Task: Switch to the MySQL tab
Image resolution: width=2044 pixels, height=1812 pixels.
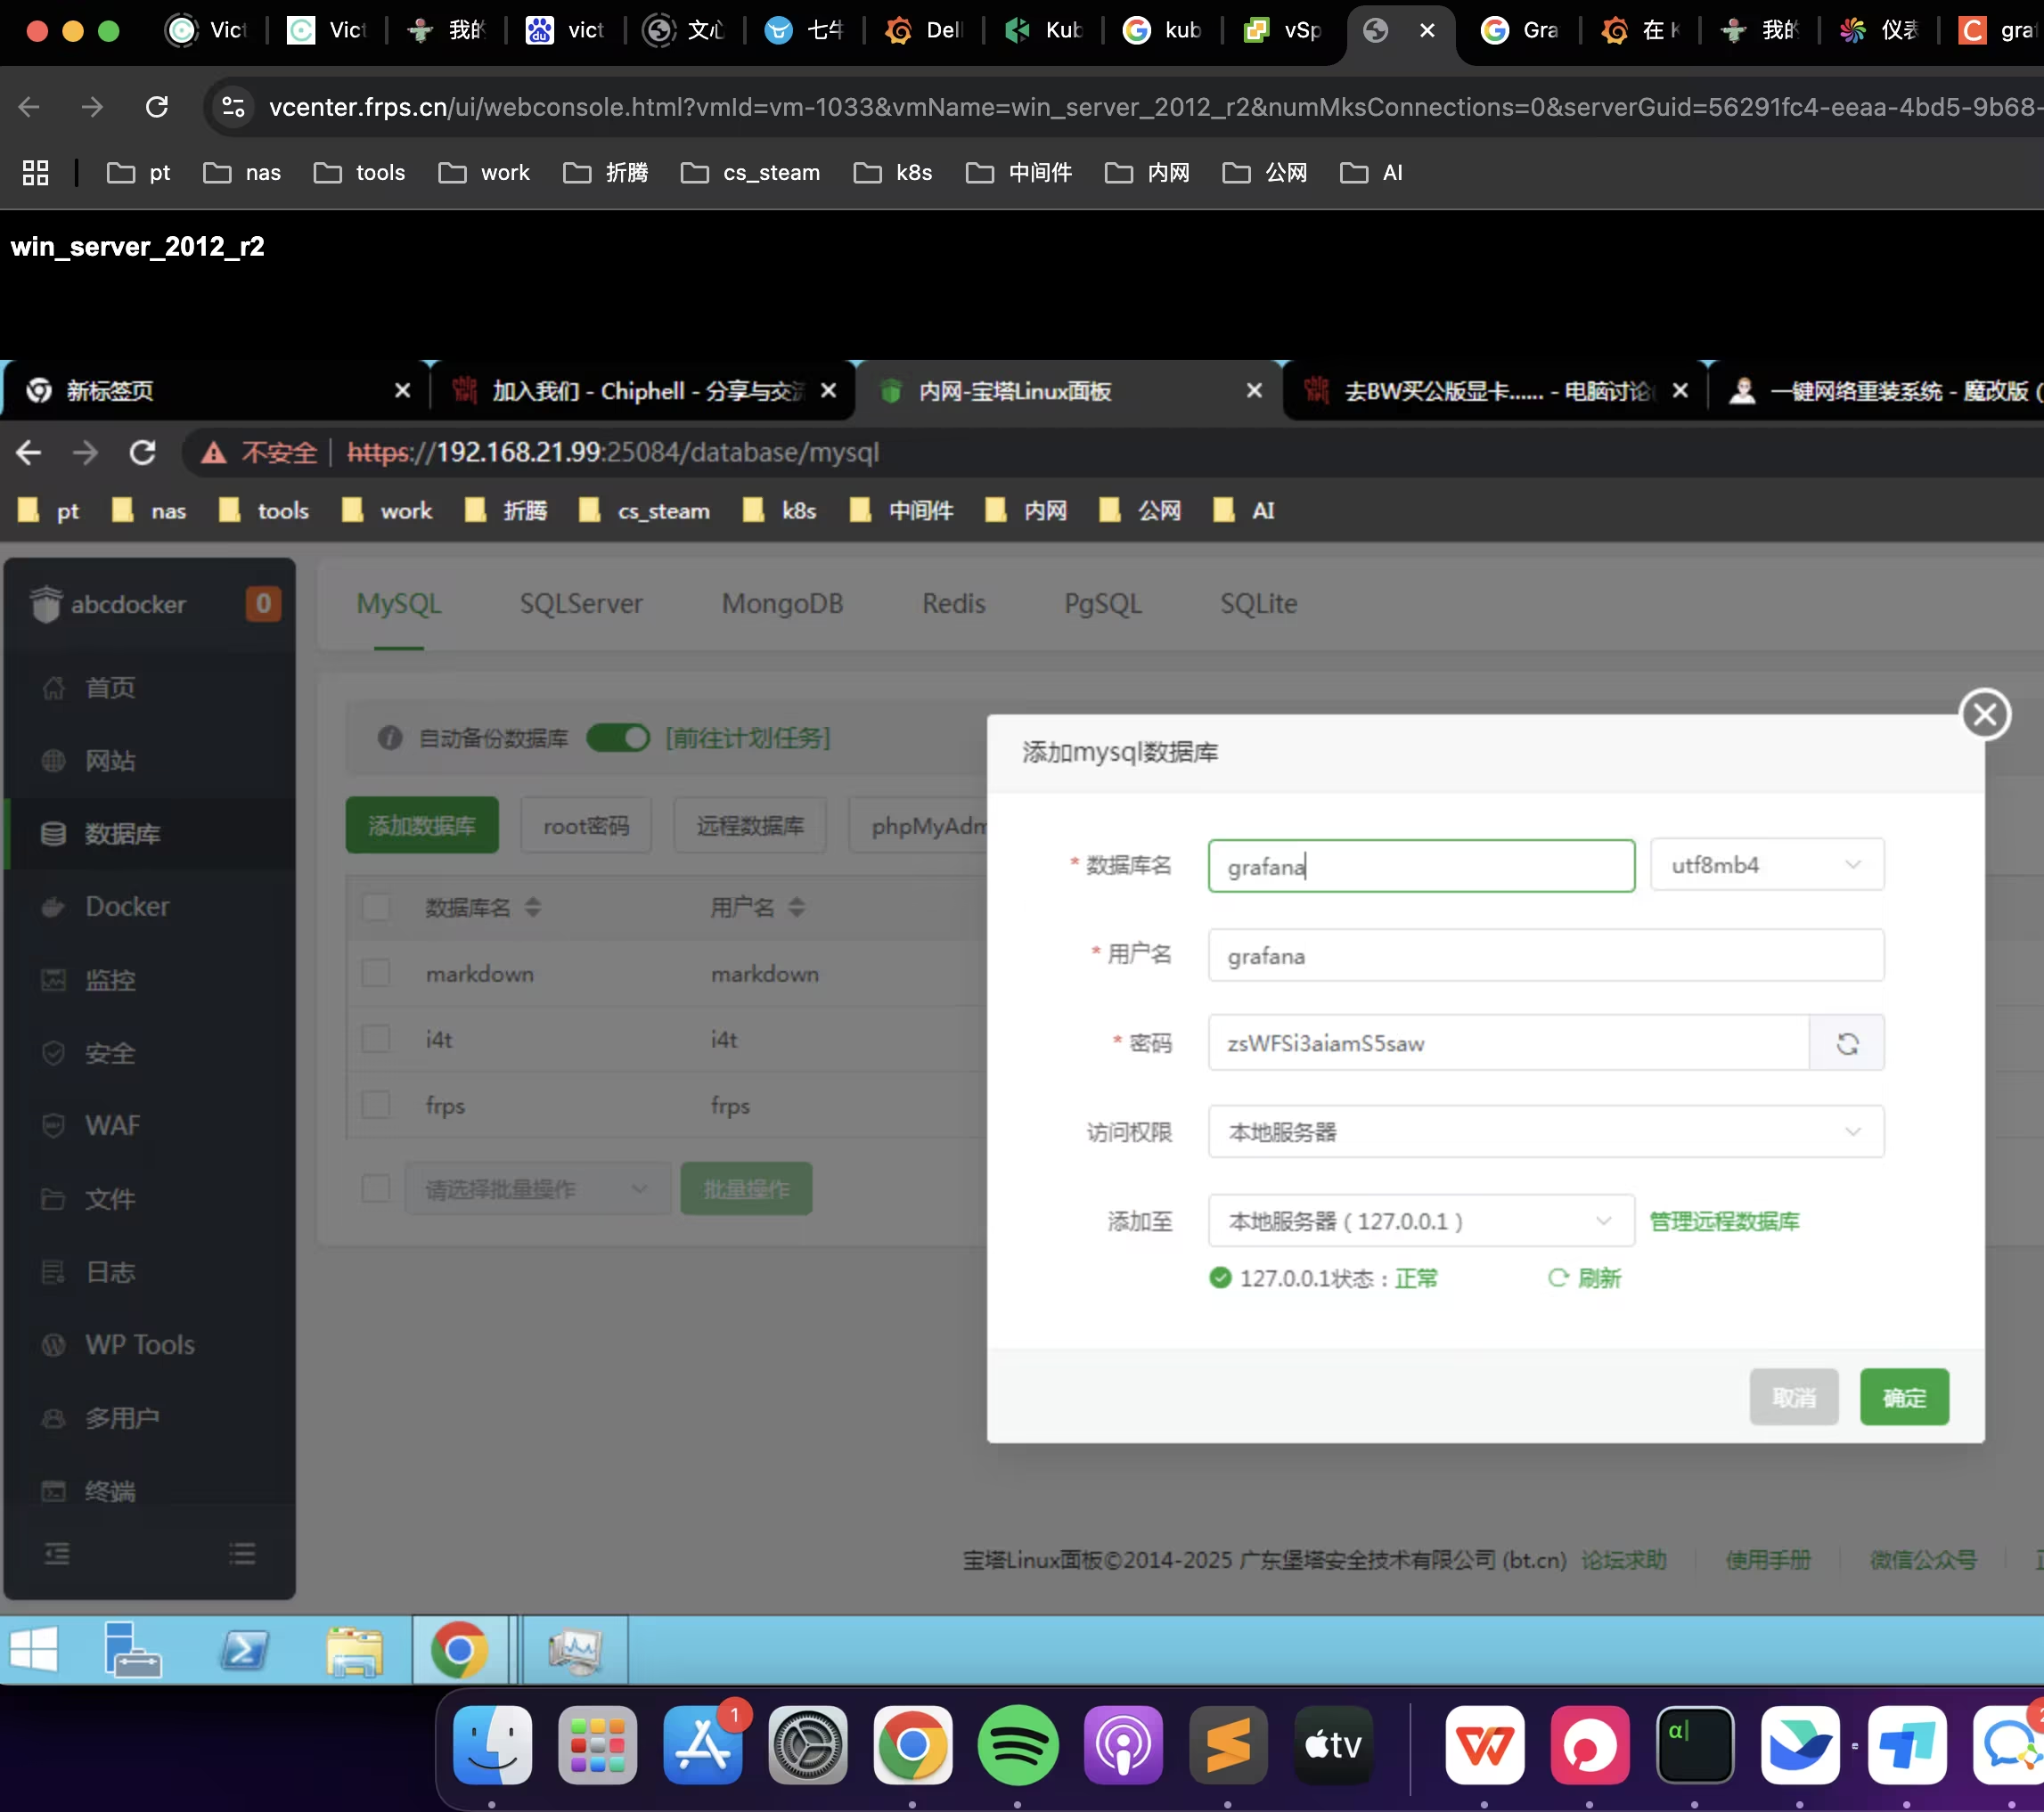Action: (399, 604)
